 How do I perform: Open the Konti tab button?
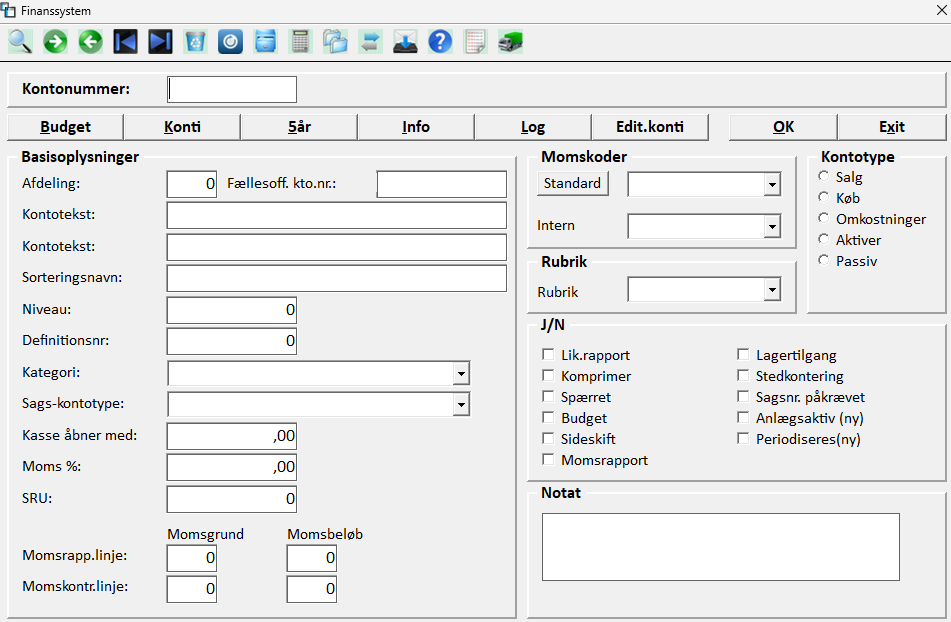click(x=182, y=127)
